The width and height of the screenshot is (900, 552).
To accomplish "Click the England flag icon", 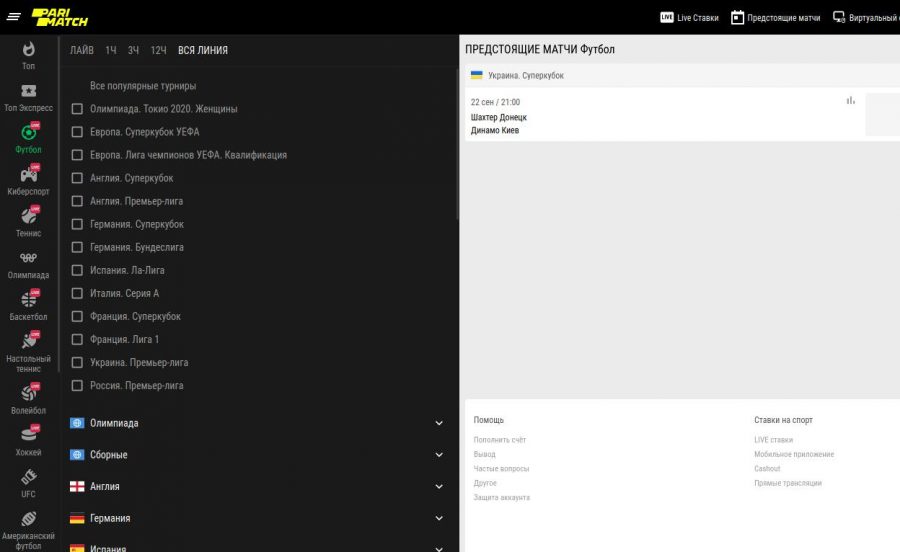I will [77, 487].
